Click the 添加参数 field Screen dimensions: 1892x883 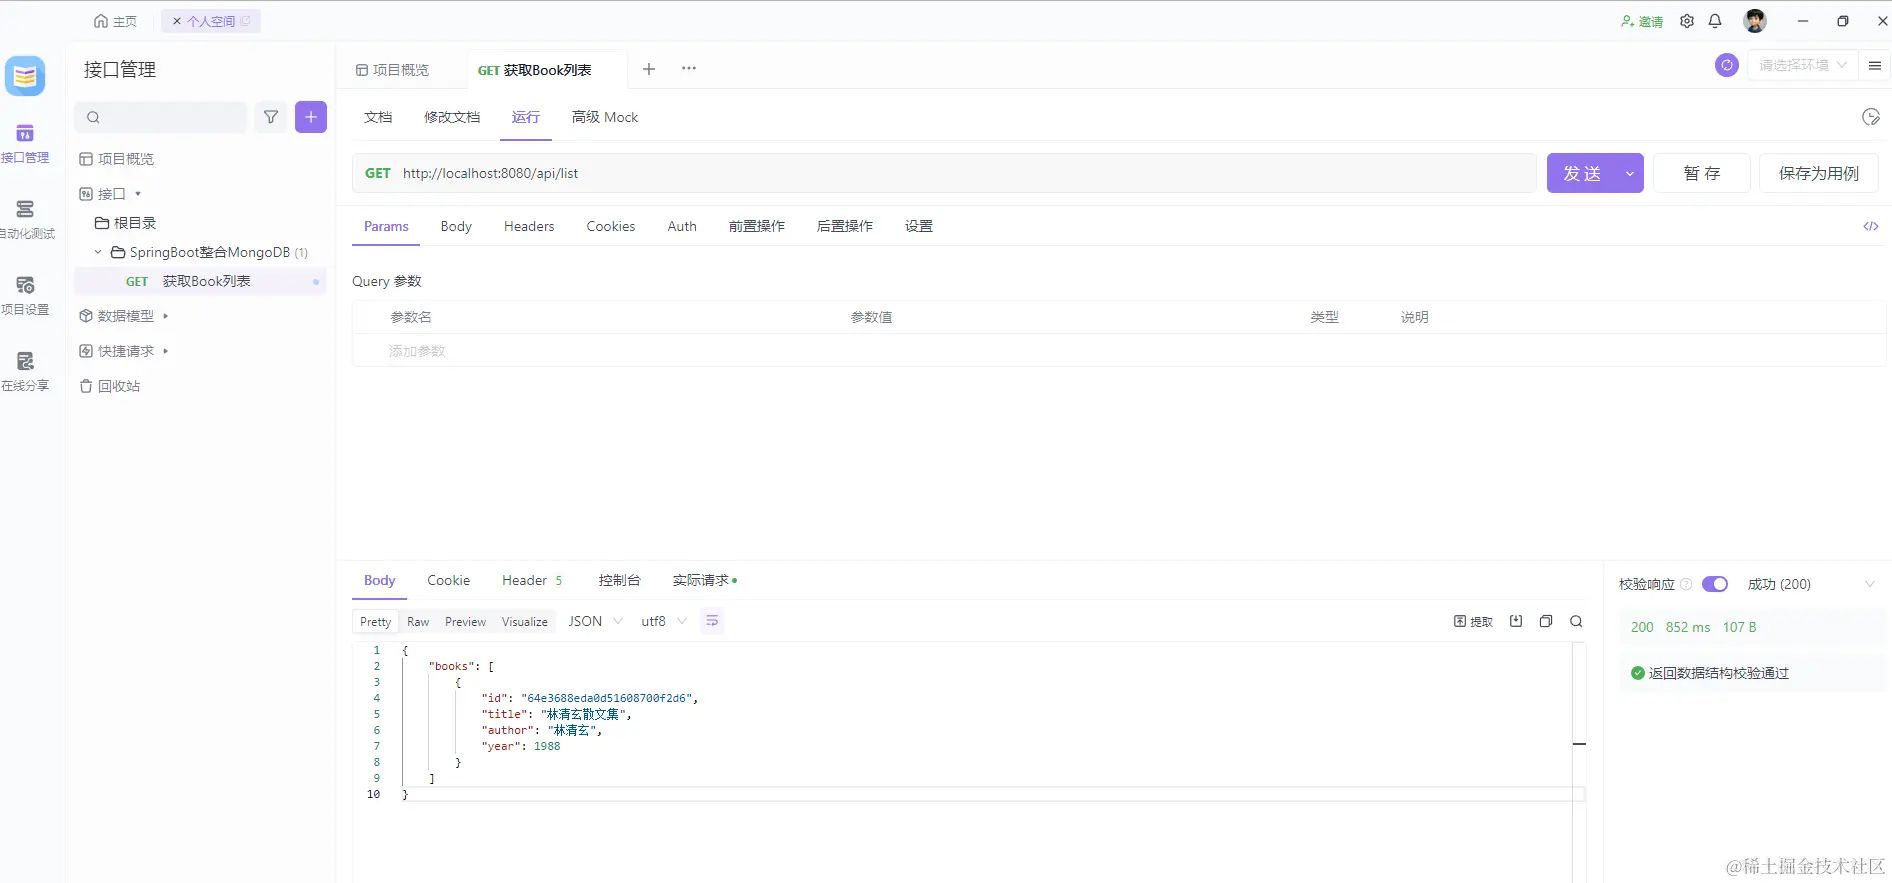(417, 351)
